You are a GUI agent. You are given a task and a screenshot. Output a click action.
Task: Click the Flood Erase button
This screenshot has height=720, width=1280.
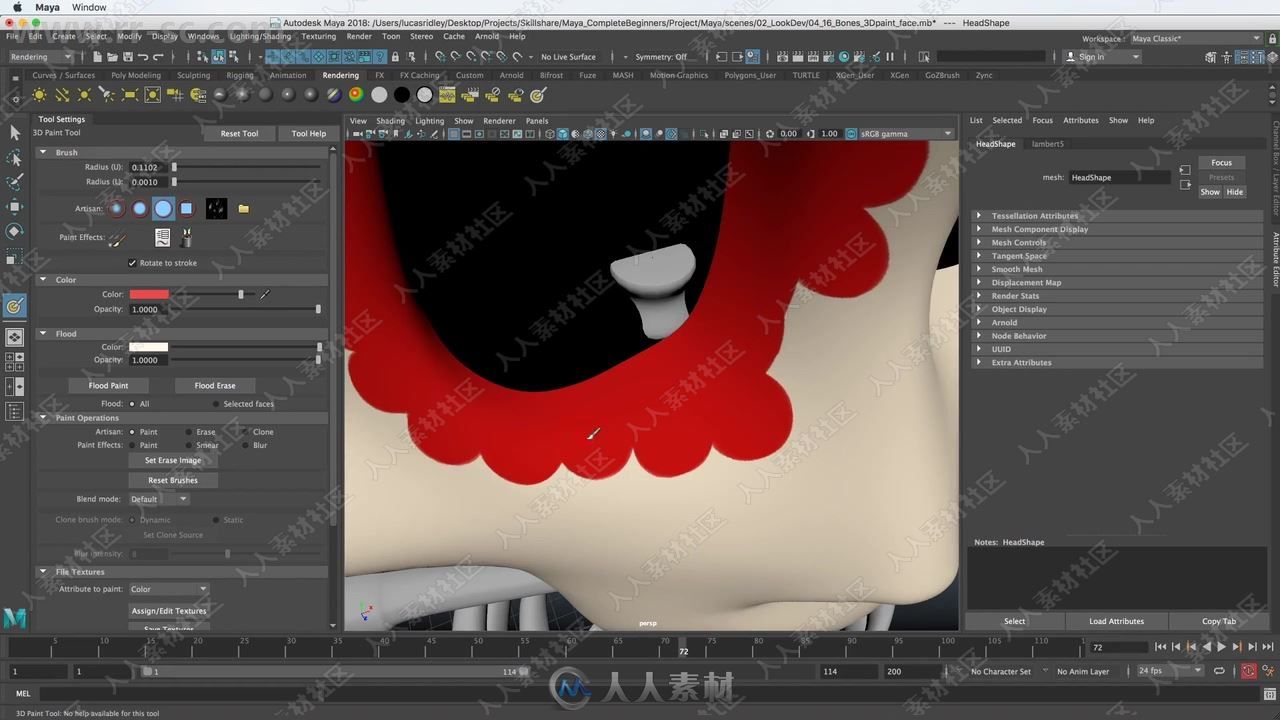215,385
